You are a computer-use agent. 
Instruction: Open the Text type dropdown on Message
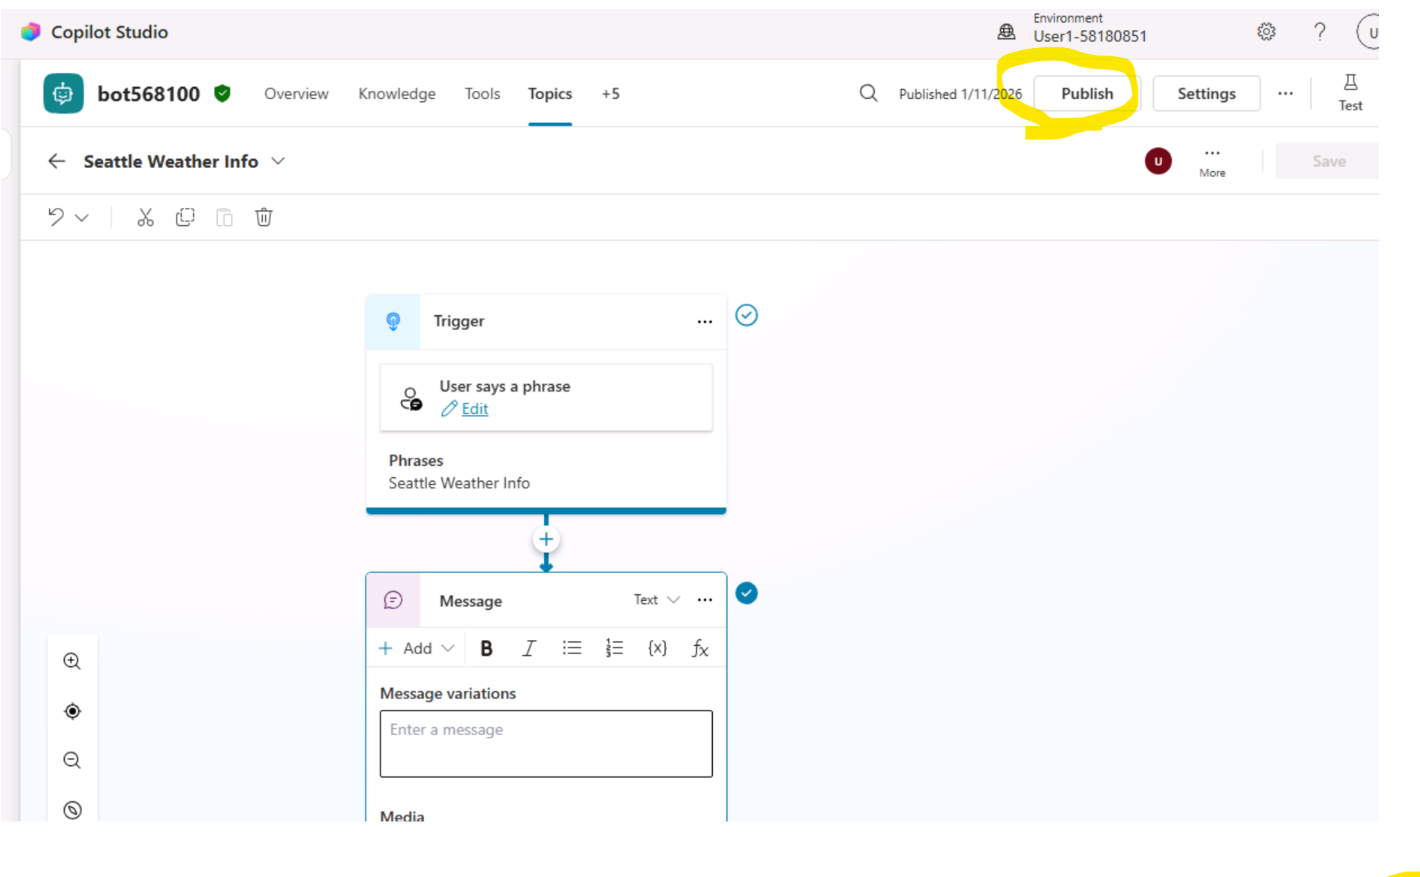click(656, 600)
